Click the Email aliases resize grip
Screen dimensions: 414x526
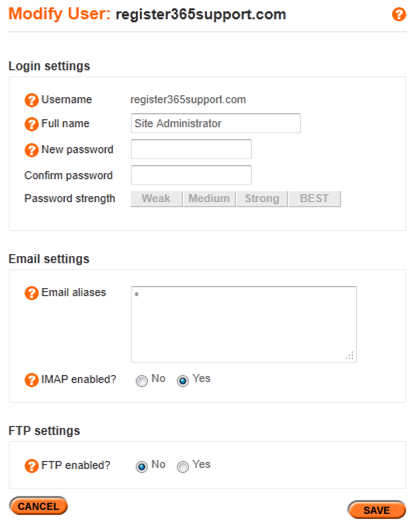point(350,356)
